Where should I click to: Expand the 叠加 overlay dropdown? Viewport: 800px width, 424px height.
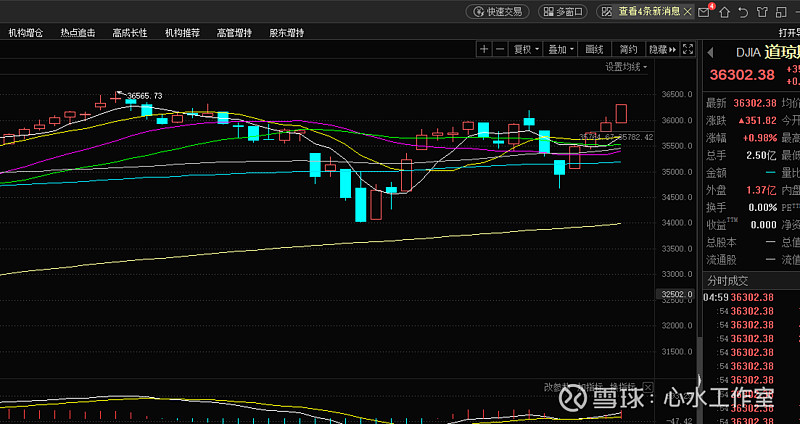point(561,49)
